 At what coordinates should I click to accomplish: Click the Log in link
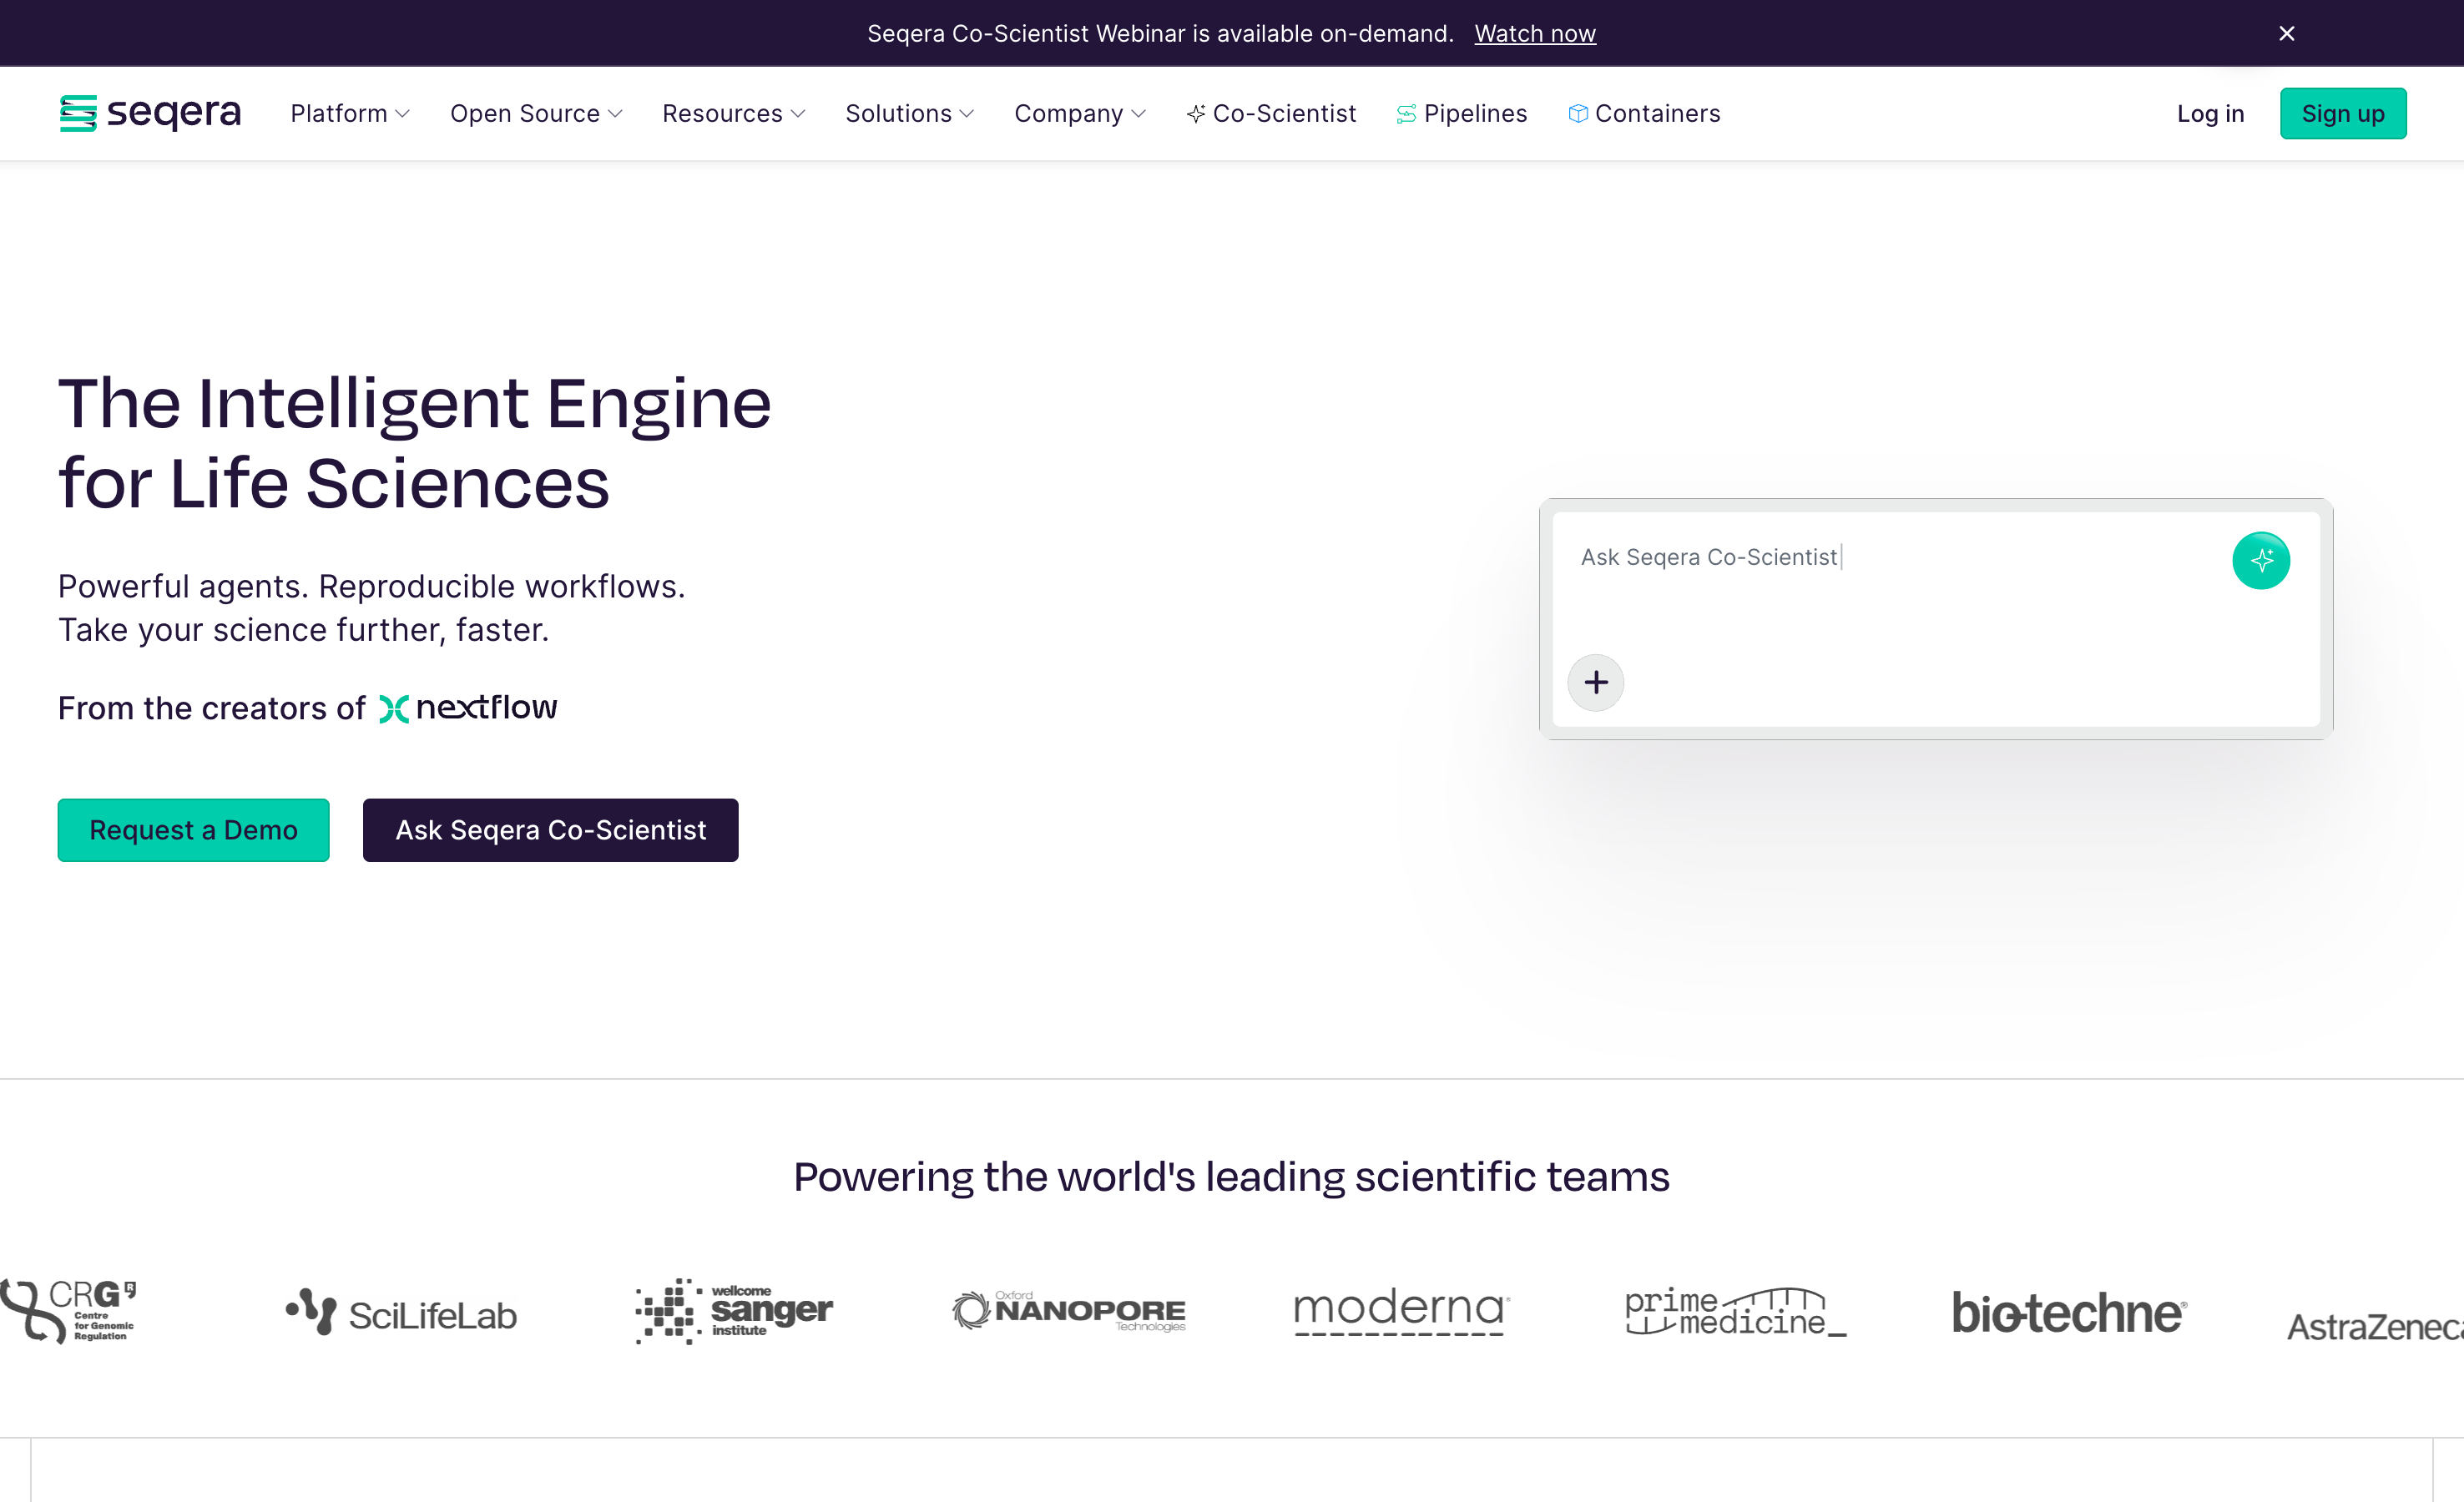2210,113
